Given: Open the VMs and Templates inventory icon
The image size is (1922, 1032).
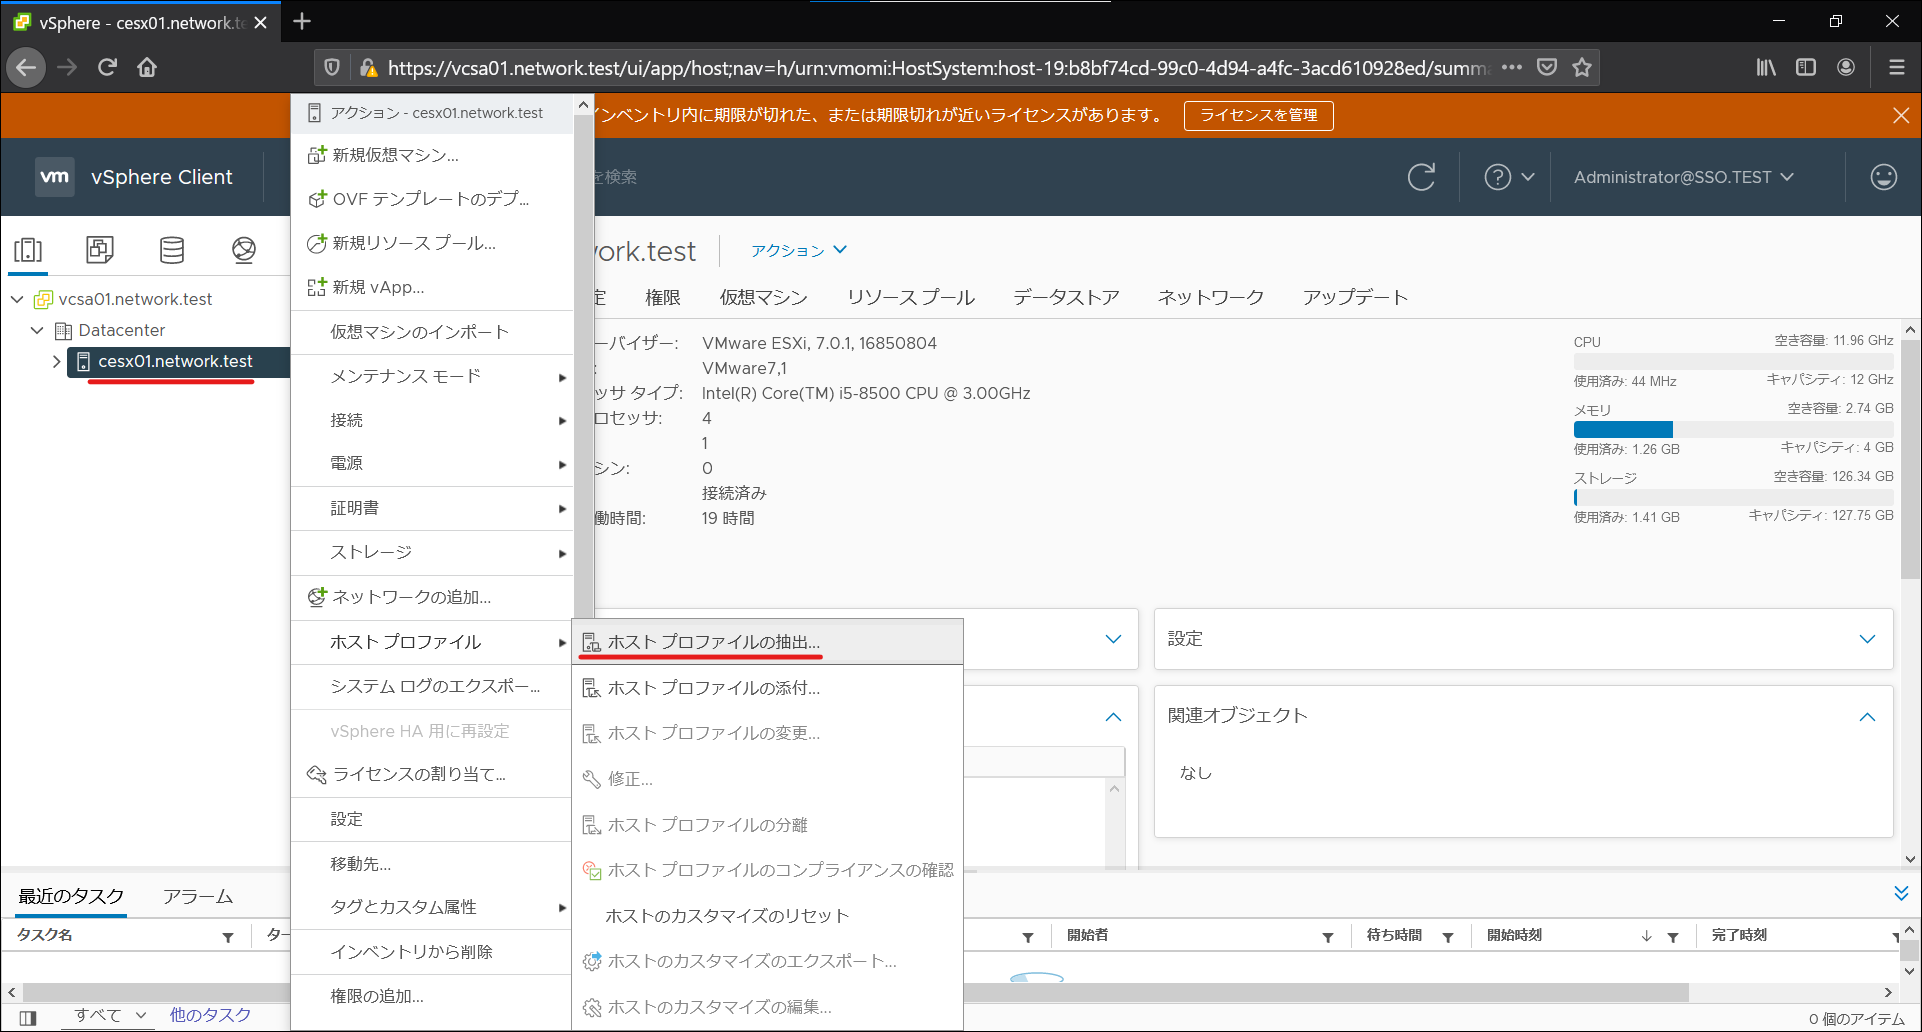Looking at the screenshot, I should [x=100, y=249].
